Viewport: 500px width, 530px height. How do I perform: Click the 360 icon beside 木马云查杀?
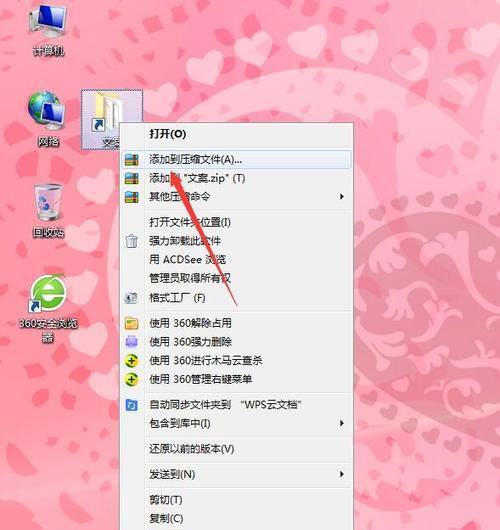(132, 361)
